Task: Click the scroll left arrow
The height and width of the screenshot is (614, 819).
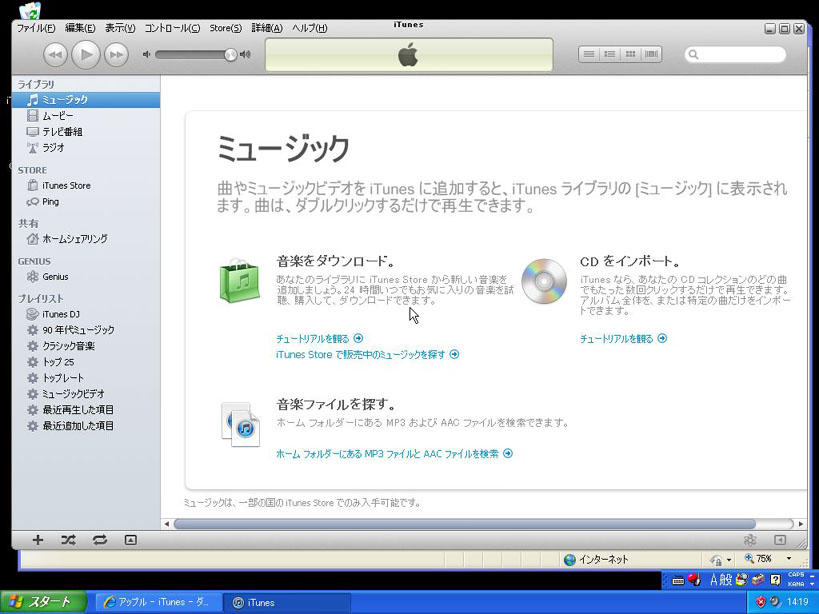Action: (x=167, y=524)
